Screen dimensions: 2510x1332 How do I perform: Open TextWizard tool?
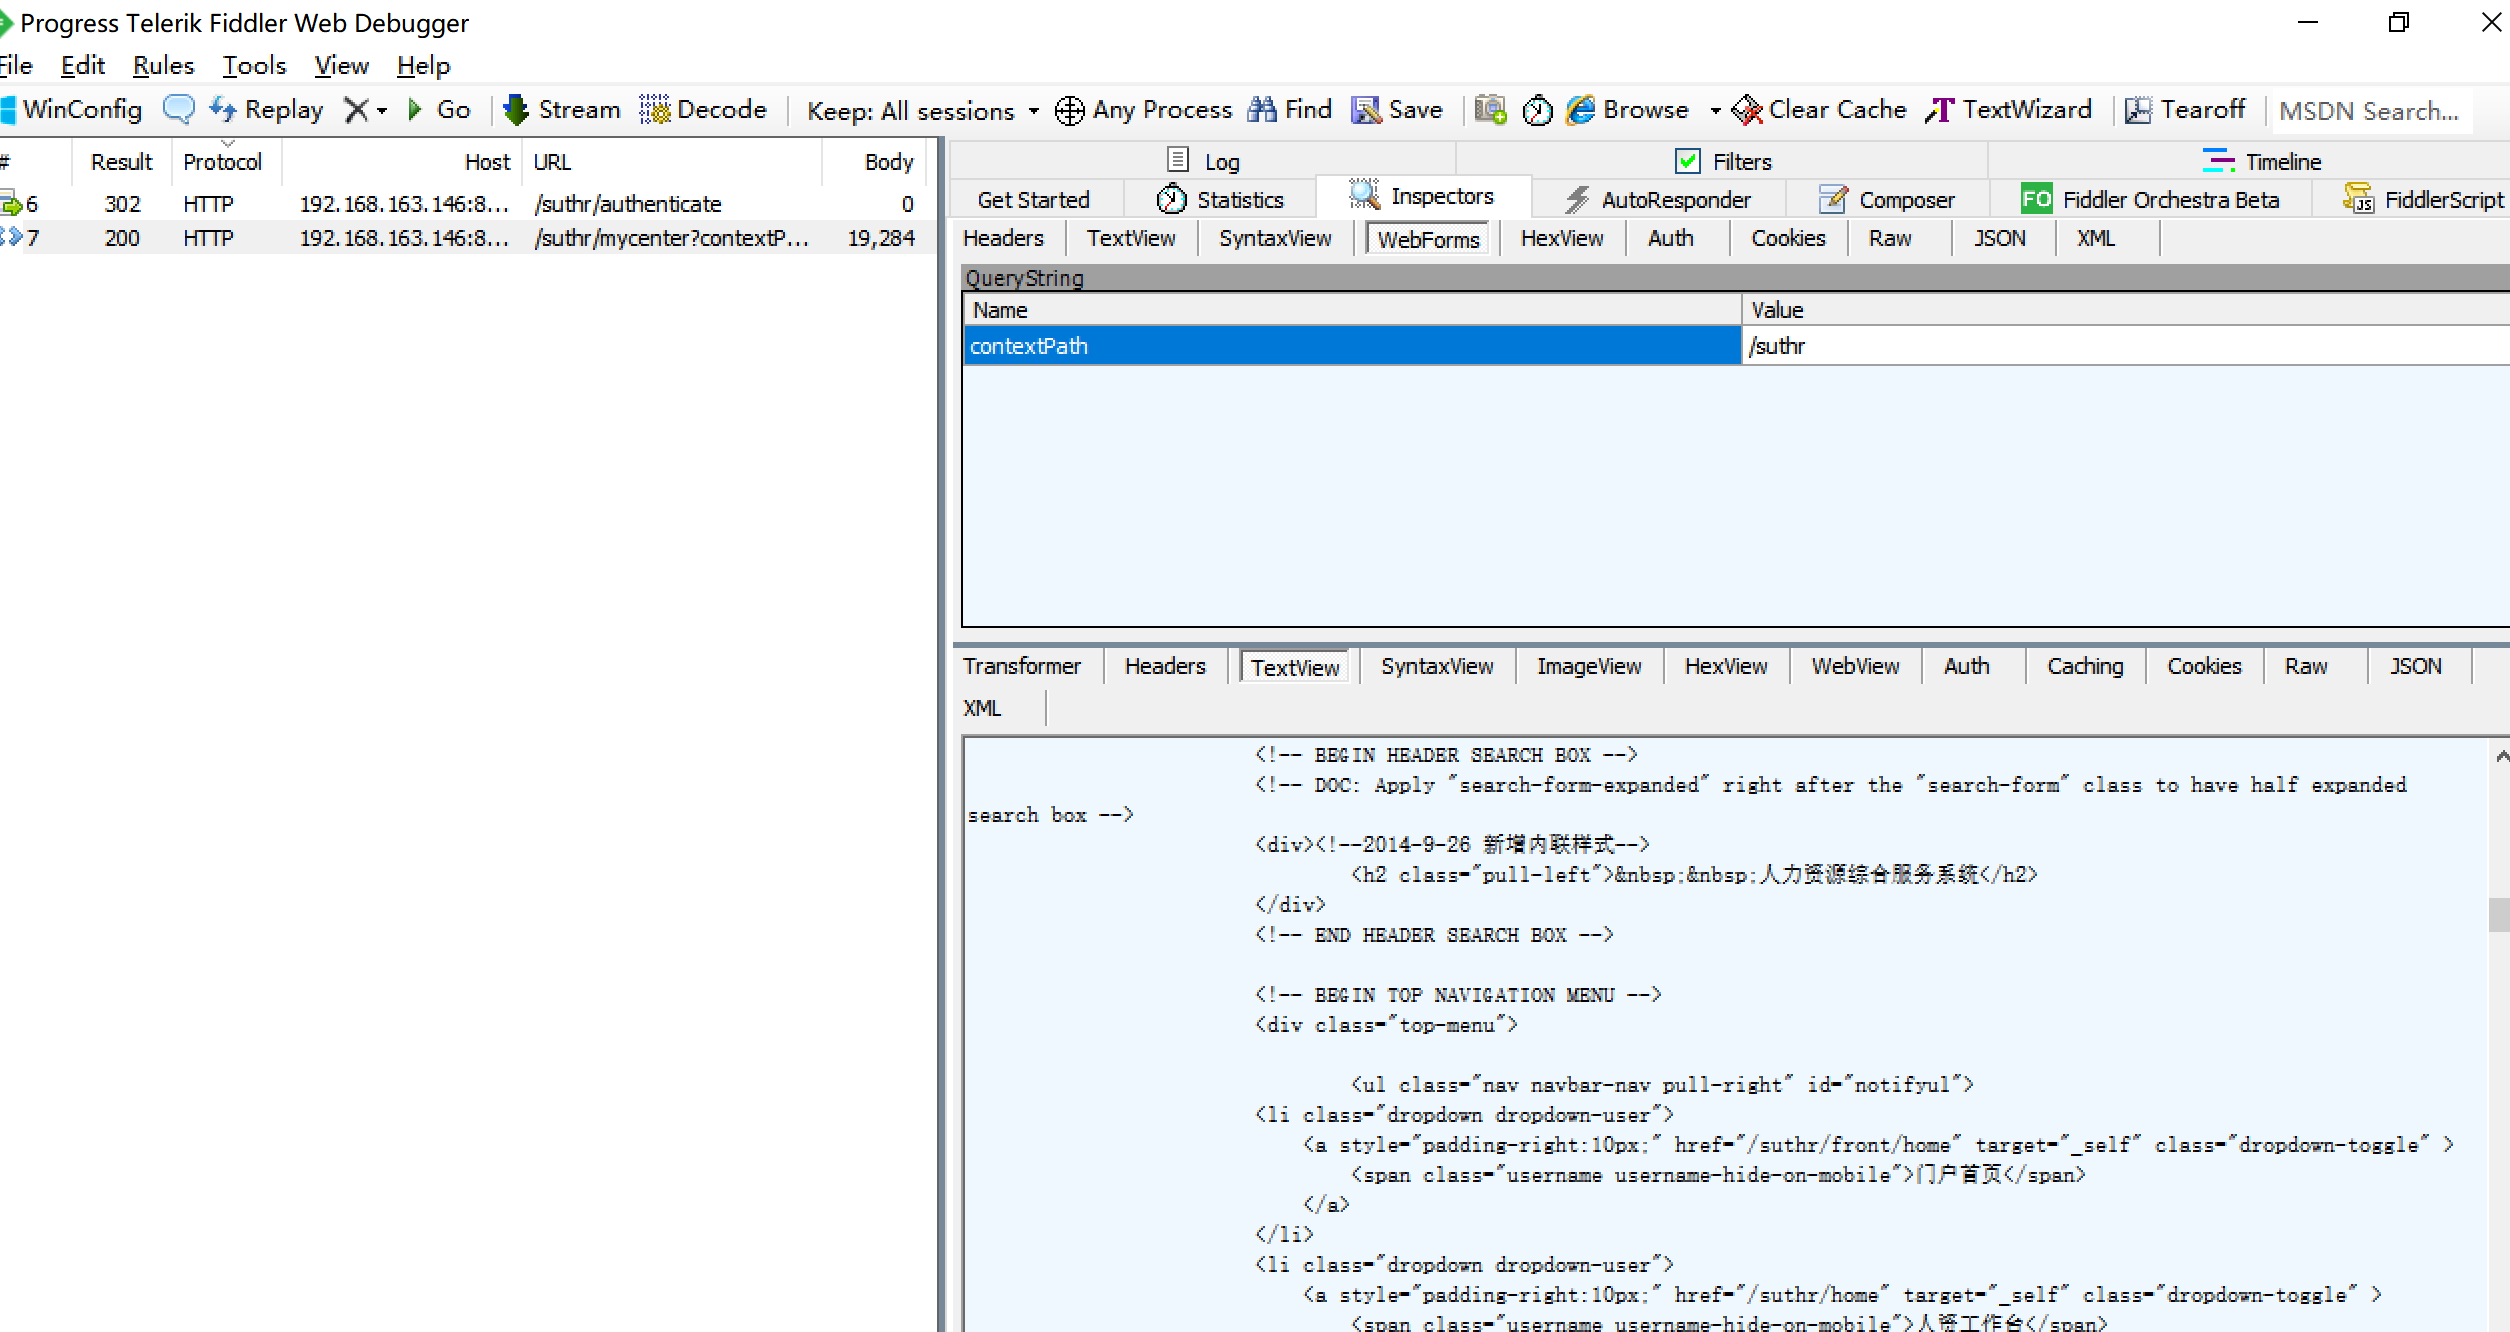coord(2008,110)
